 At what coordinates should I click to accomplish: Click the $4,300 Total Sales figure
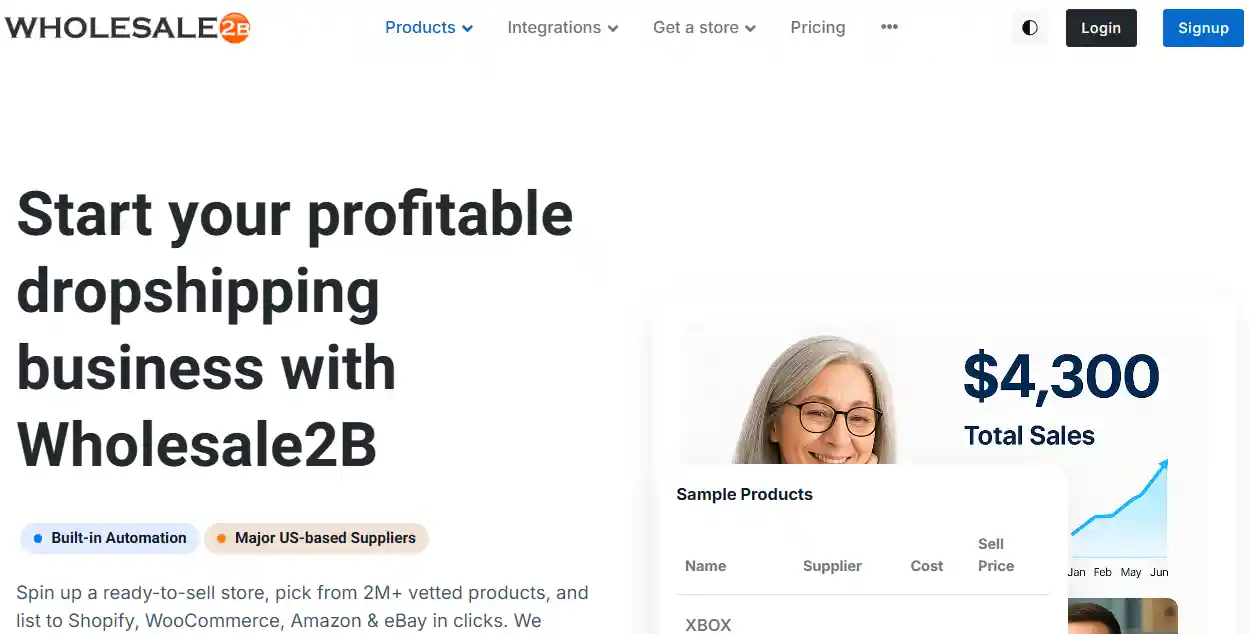coord(1062,377)
